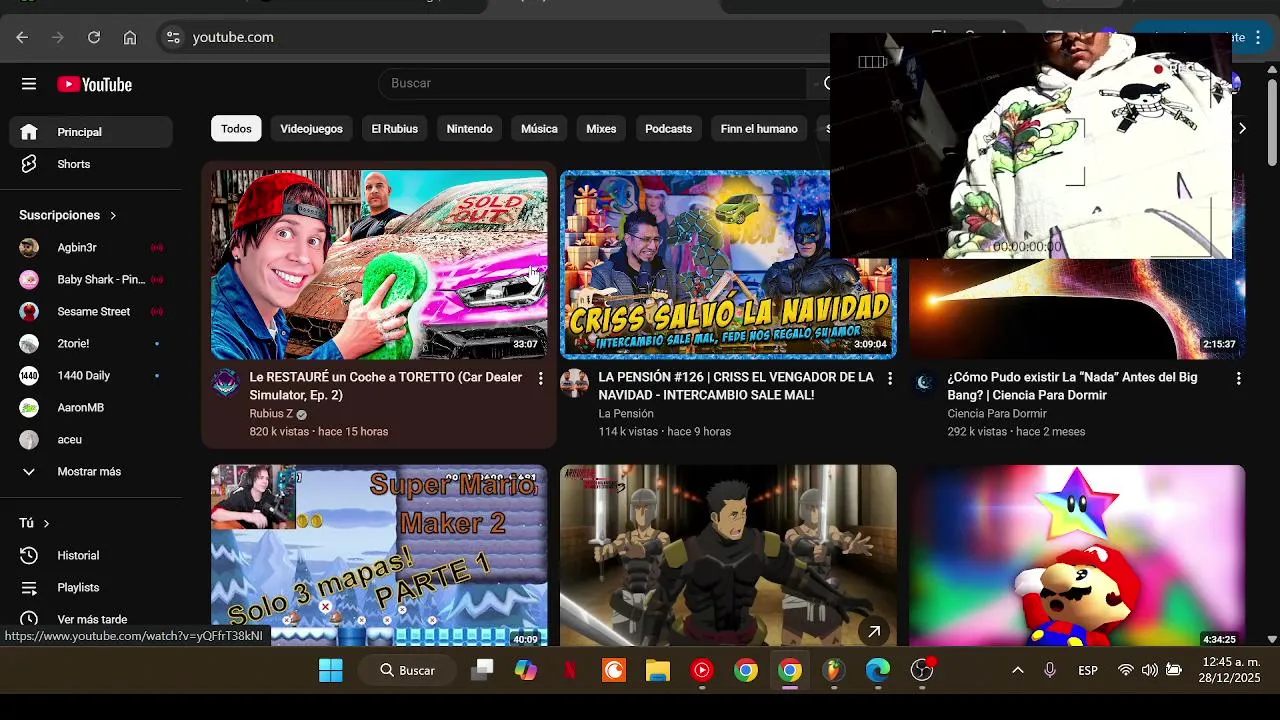Open 2torie! channel subscription
The width and height of the screenshot is (1280, 720).
tap(91, 343)
